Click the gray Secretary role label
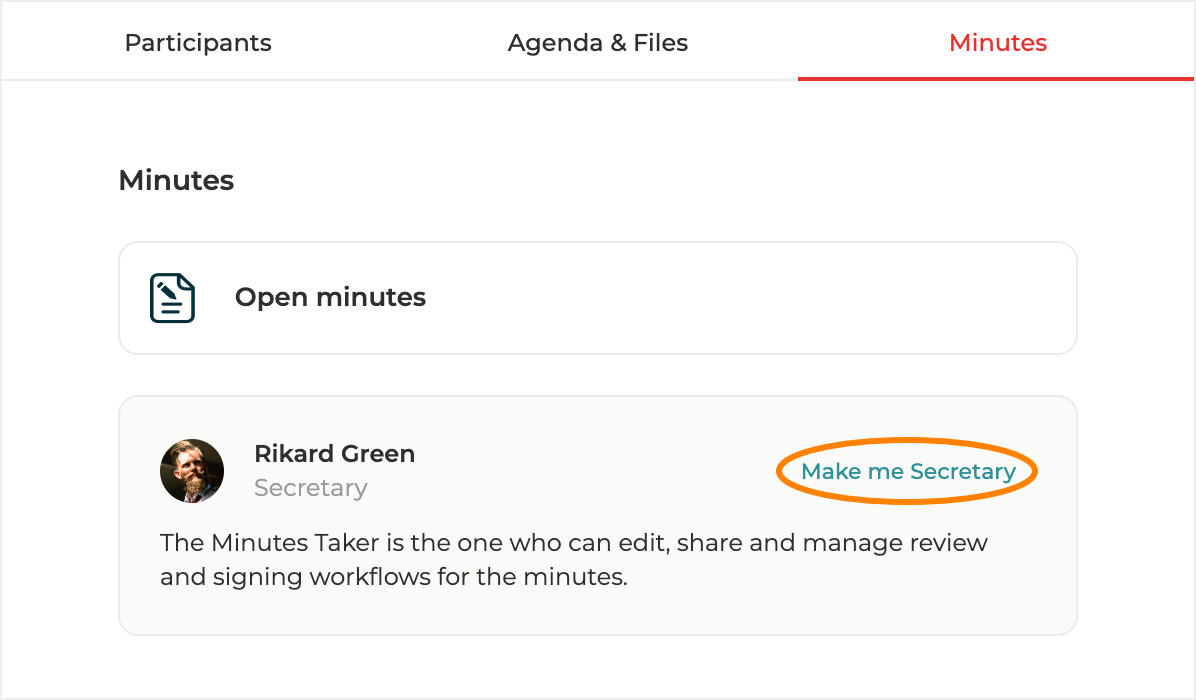 tap(310, 488)
